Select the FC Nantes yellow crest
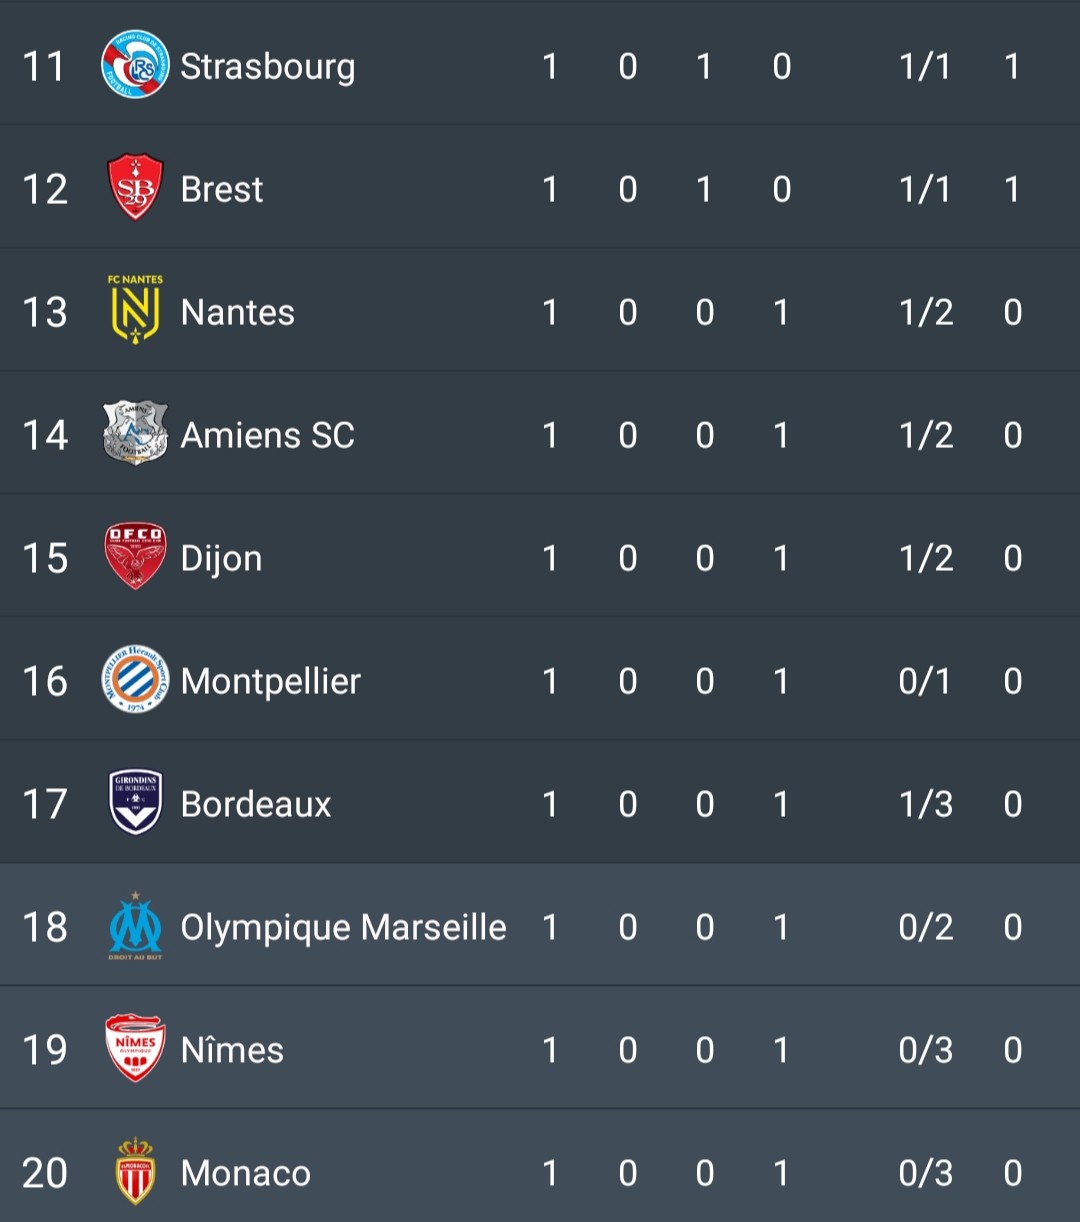This screenshot has height=1222, width=1080. point(135,310)
